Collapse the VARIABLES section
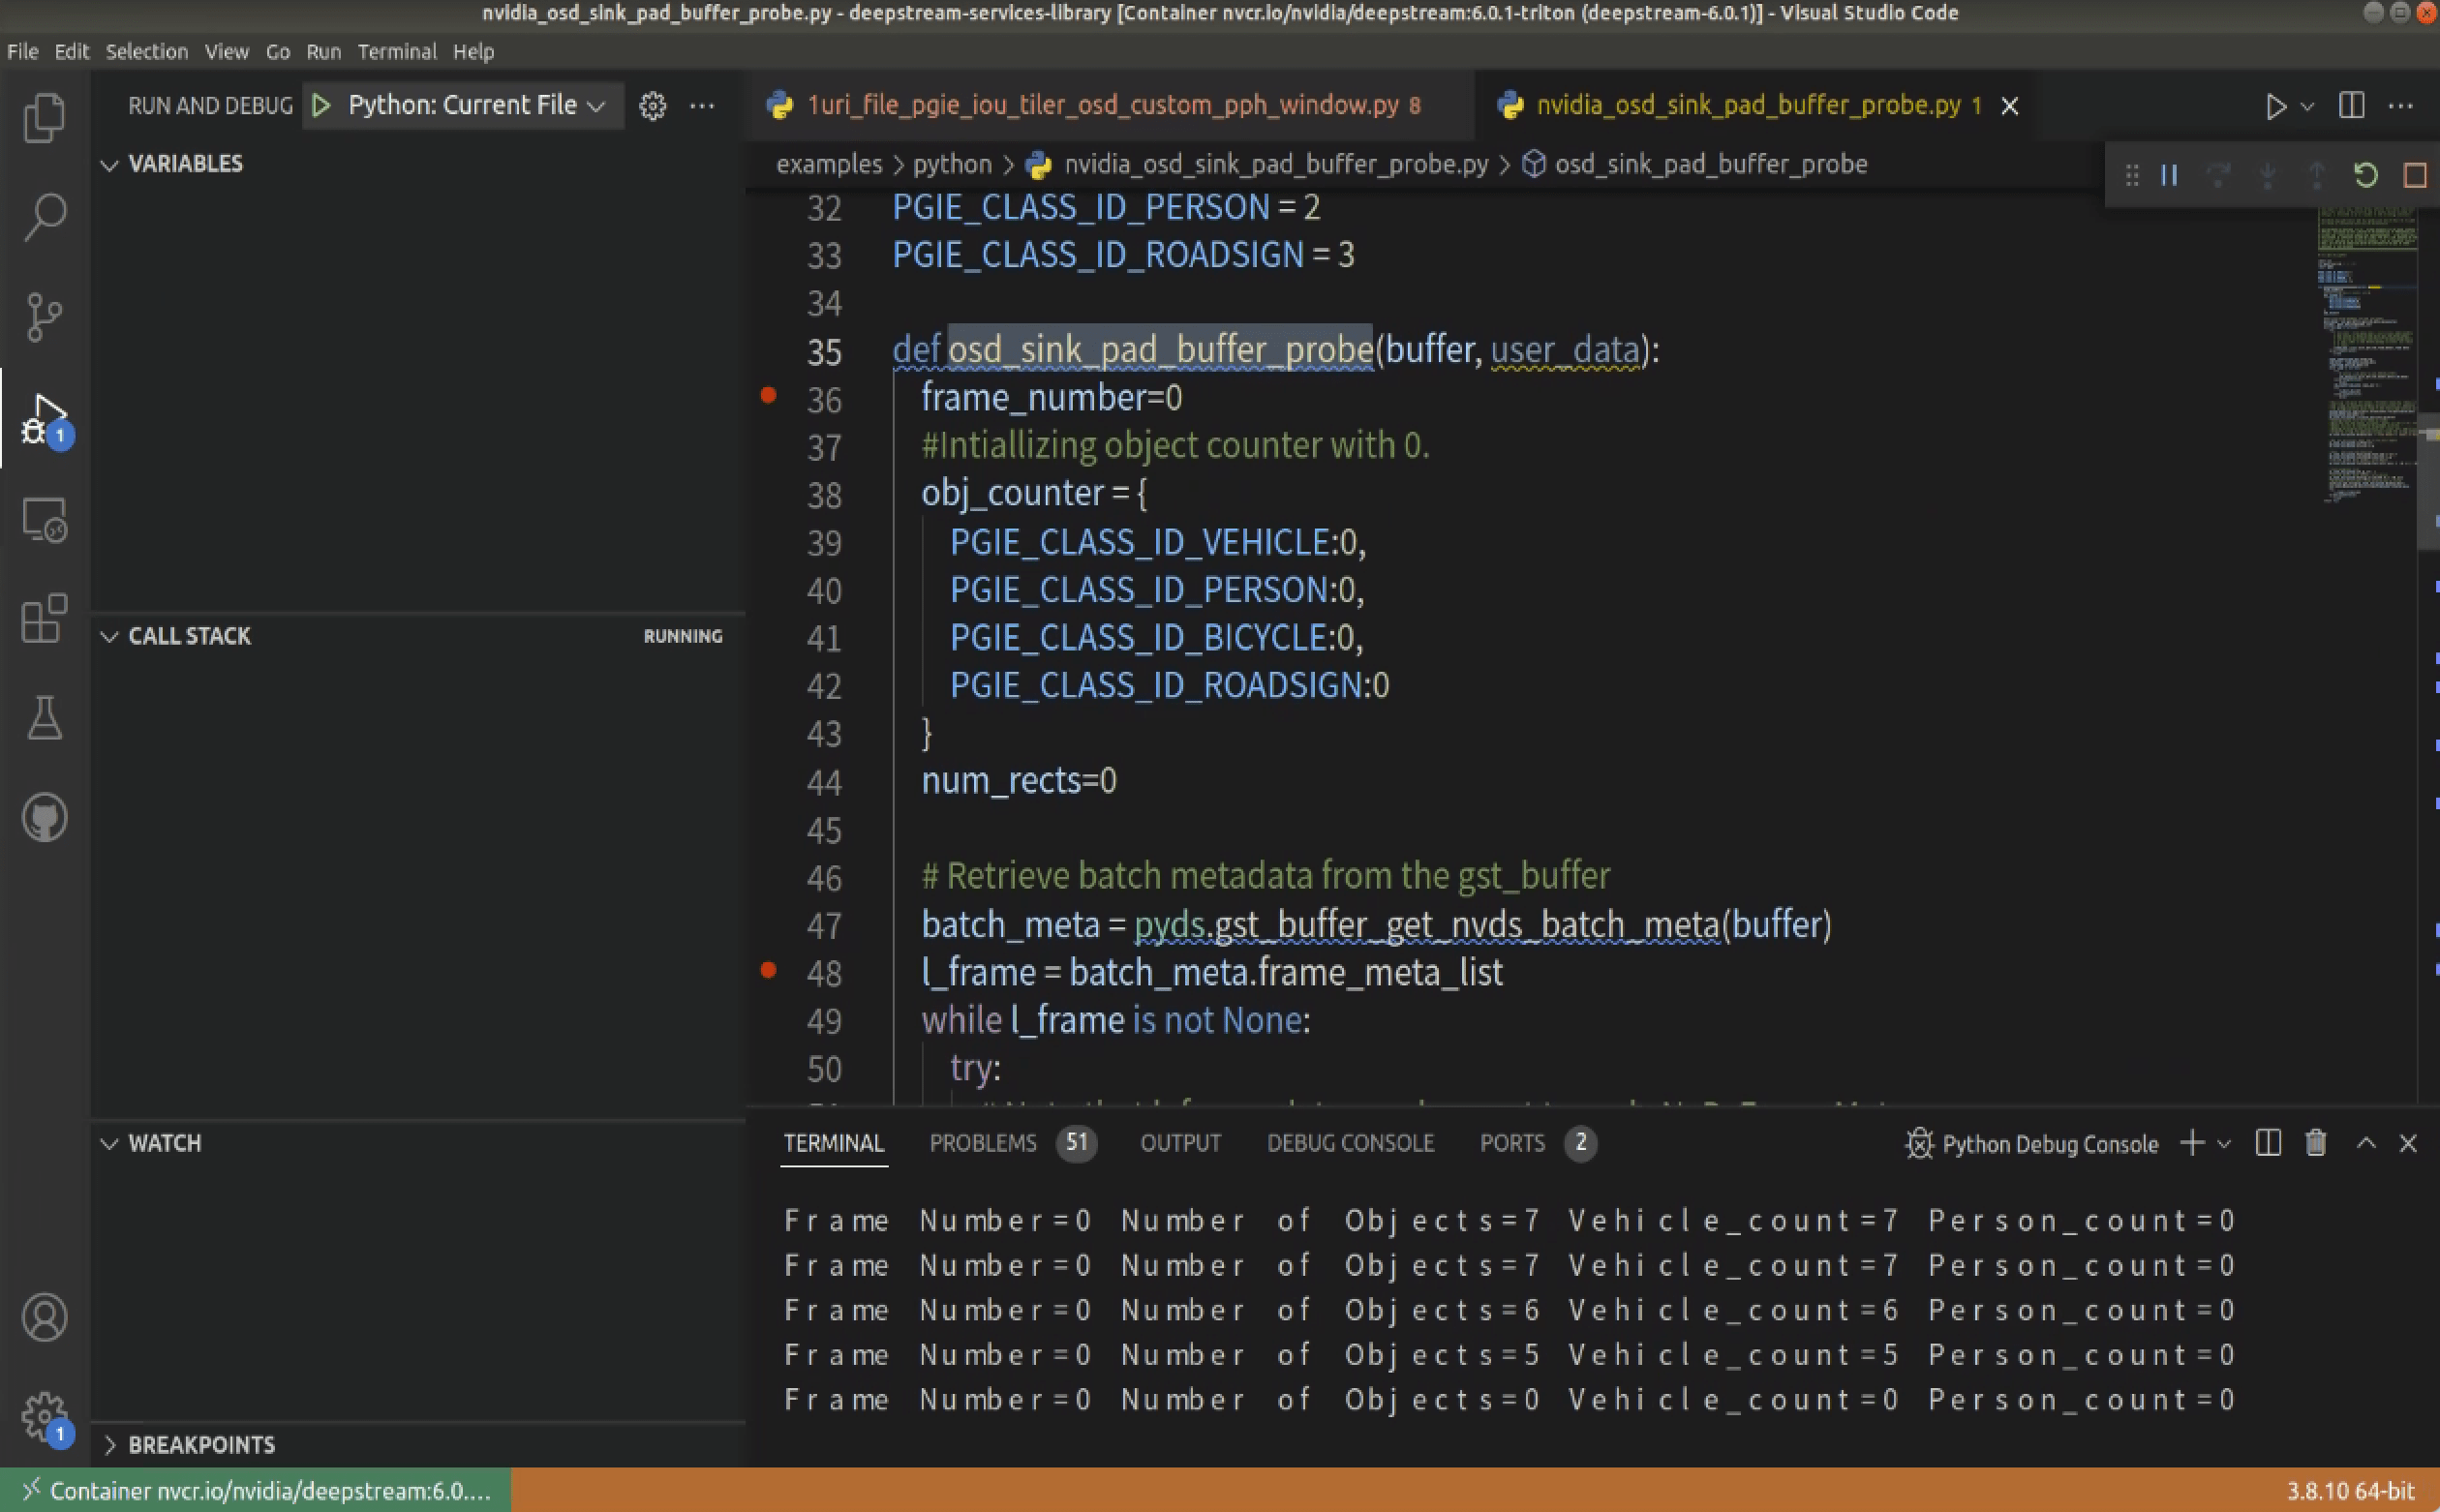 pyautogui.click(x=110, y=164)
